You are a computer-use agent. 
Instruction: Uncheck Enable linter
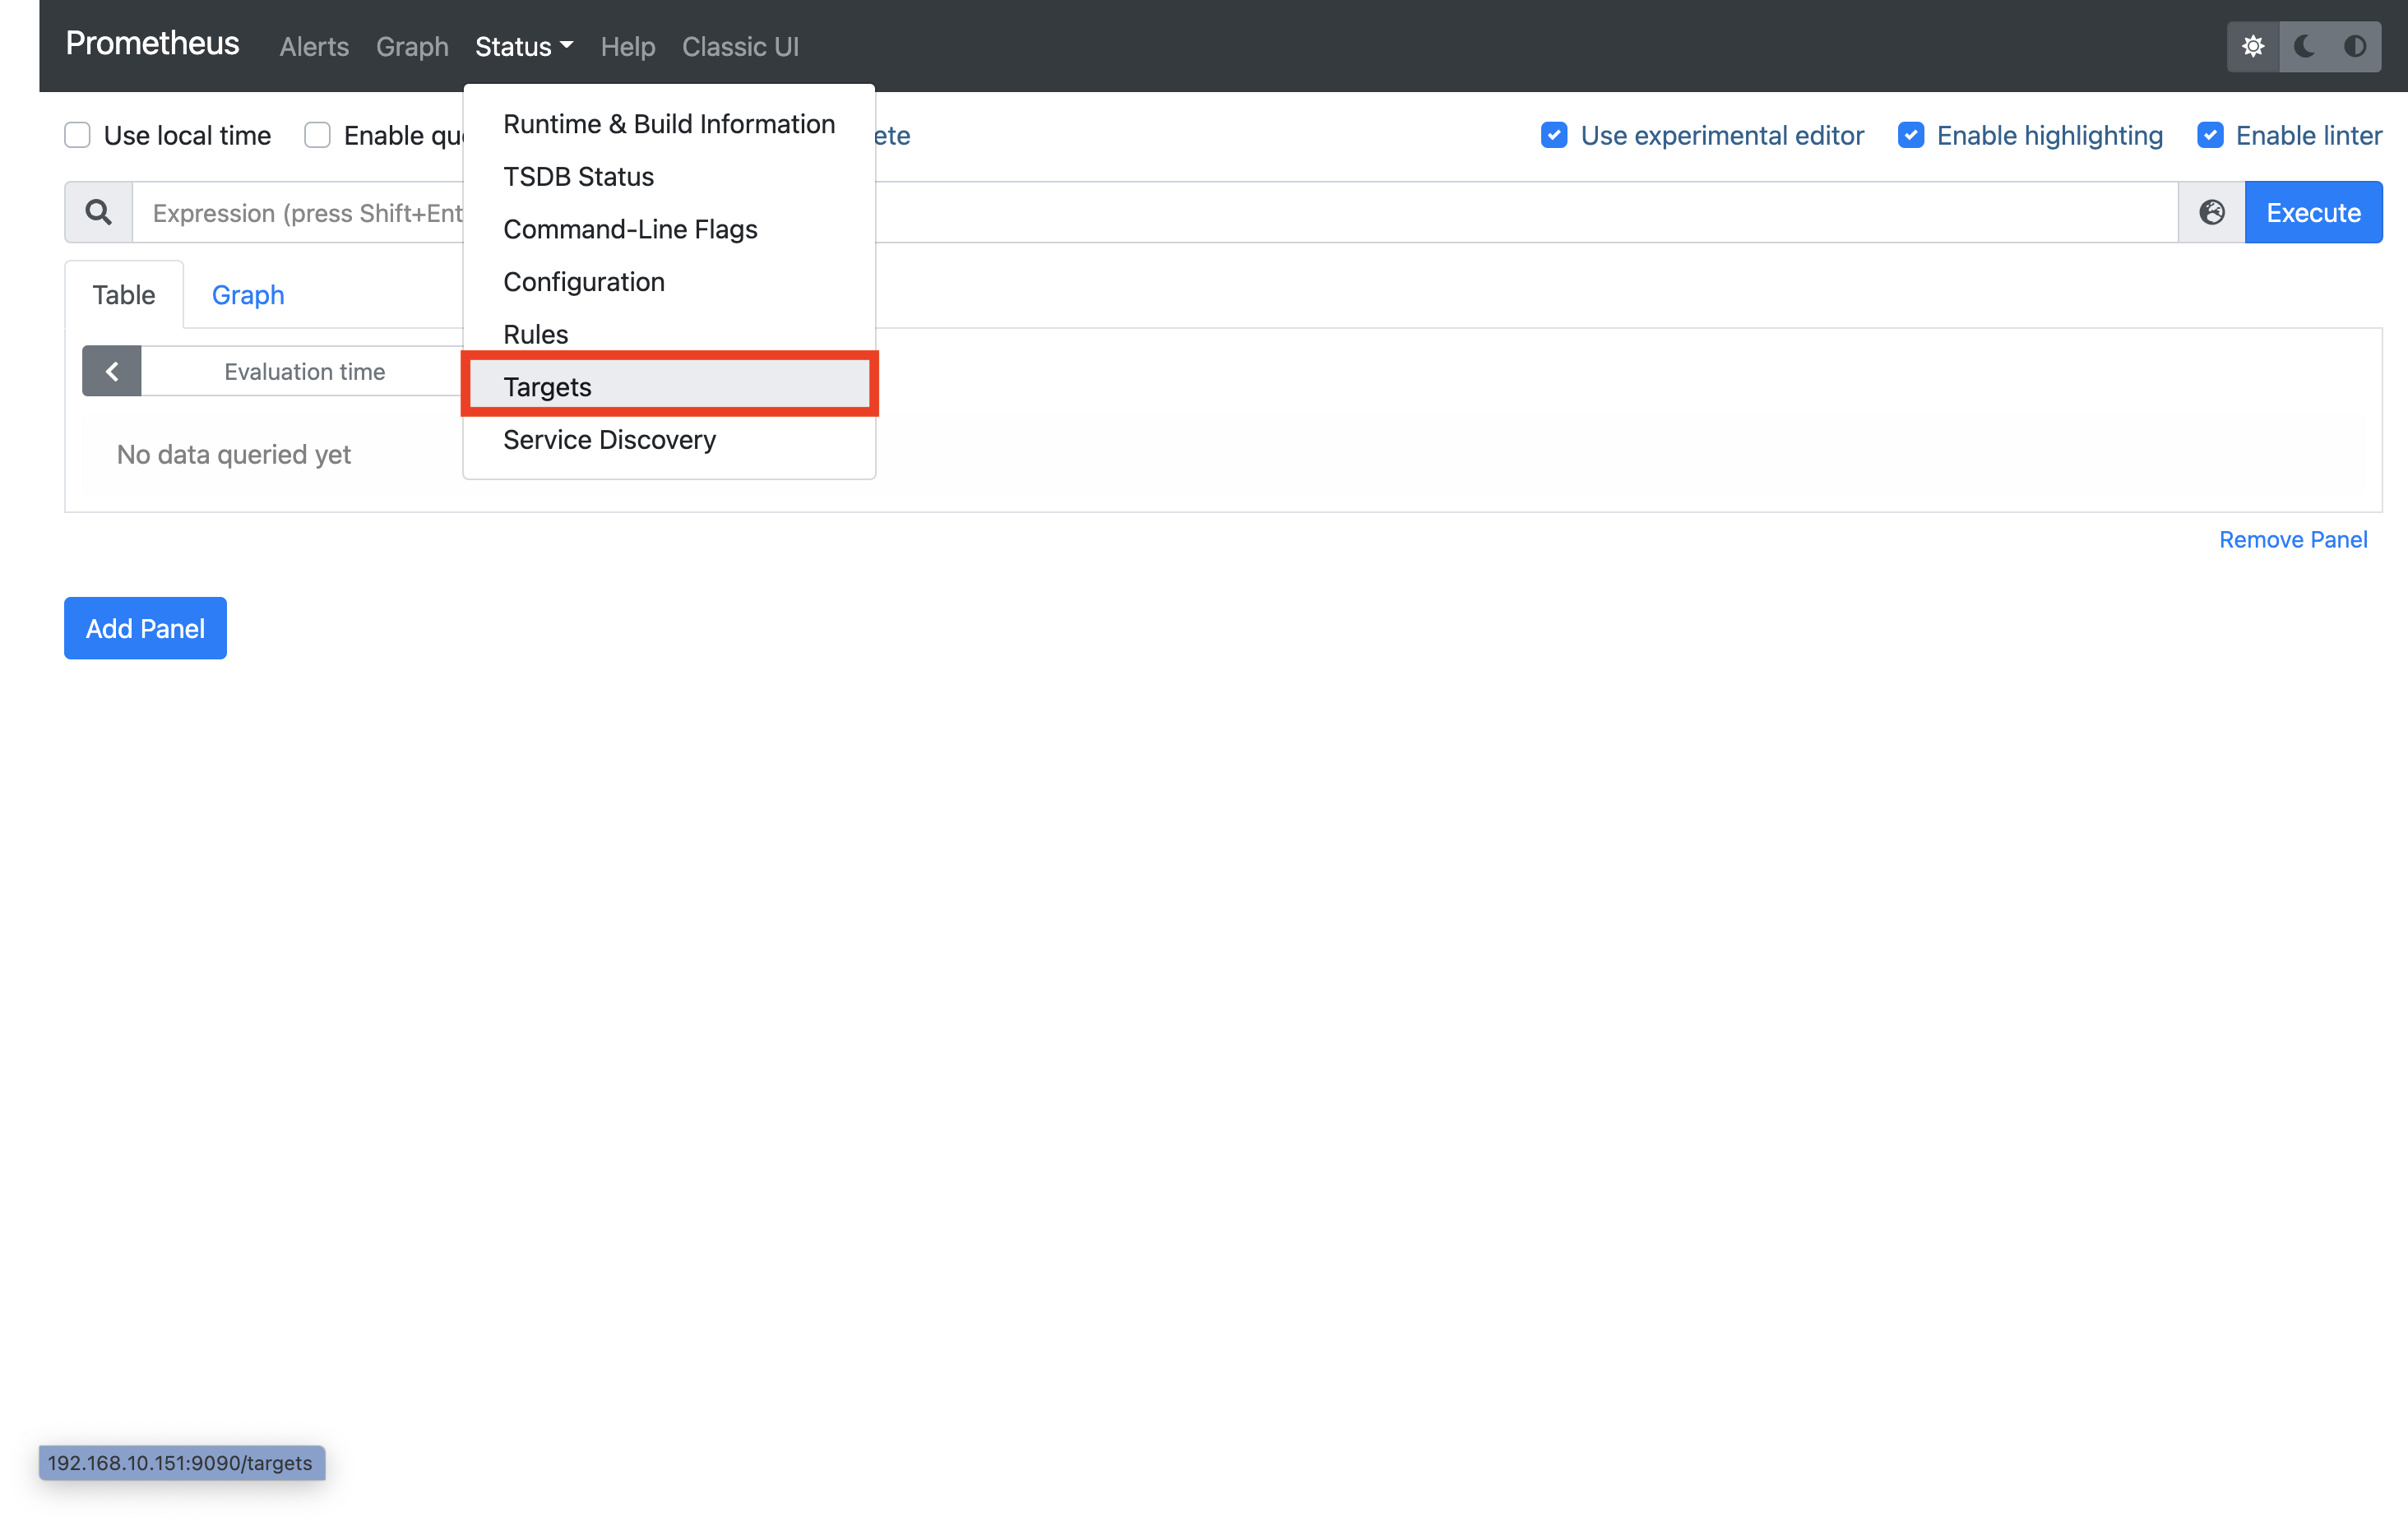tap(2210, 134)
